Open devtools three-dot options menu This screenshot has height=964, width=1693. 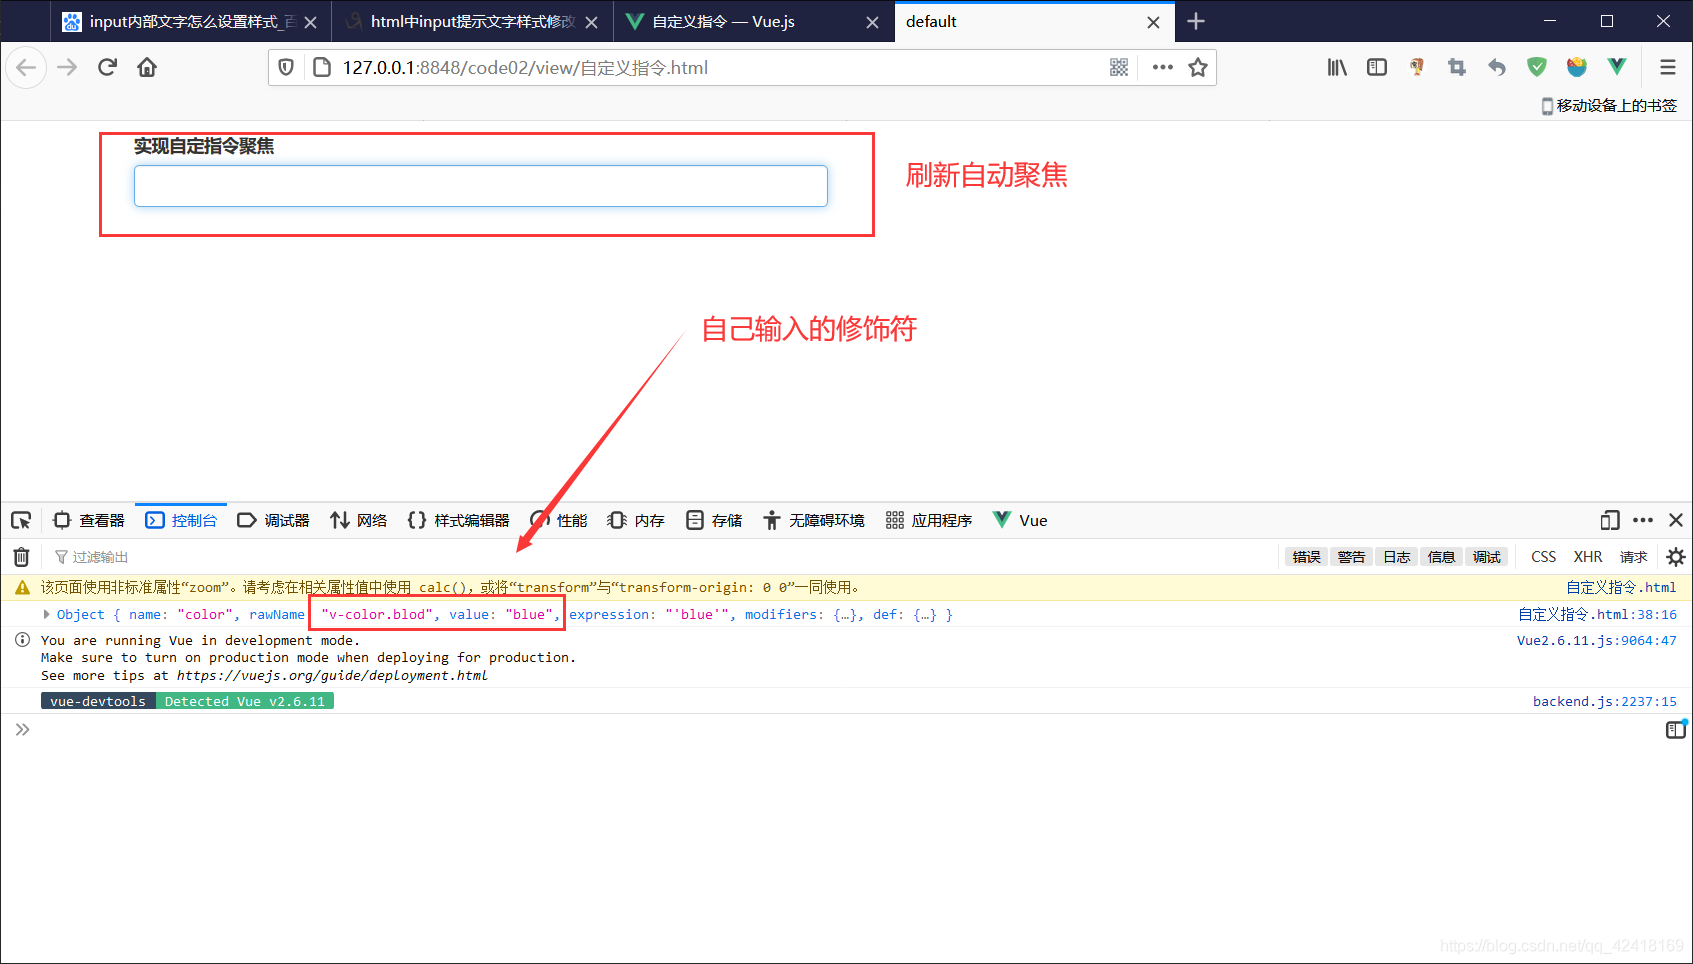[1643, 520]
